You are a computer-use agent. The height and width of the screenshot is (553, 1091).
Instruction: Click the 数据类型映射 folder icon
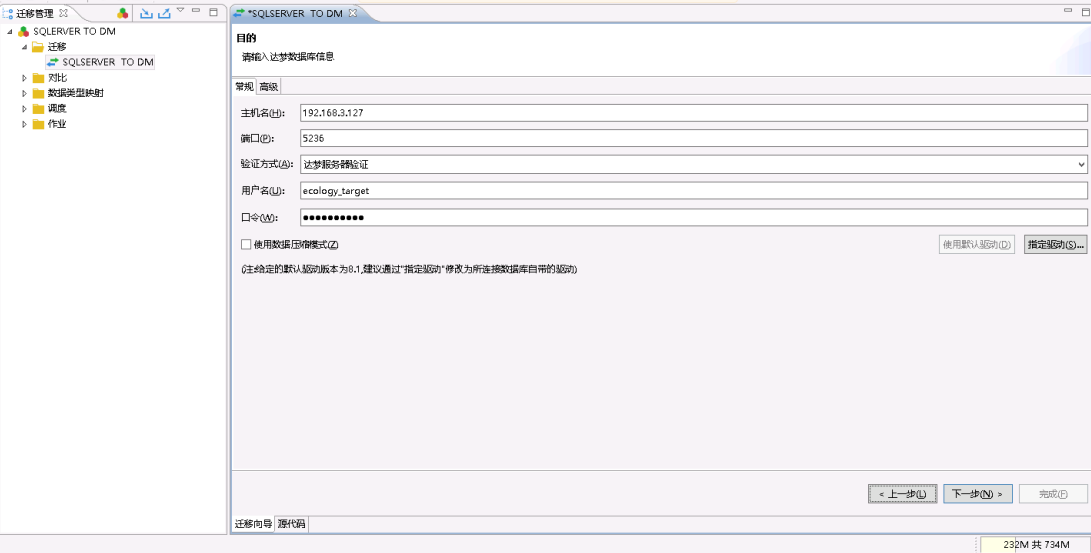(38, 93)
